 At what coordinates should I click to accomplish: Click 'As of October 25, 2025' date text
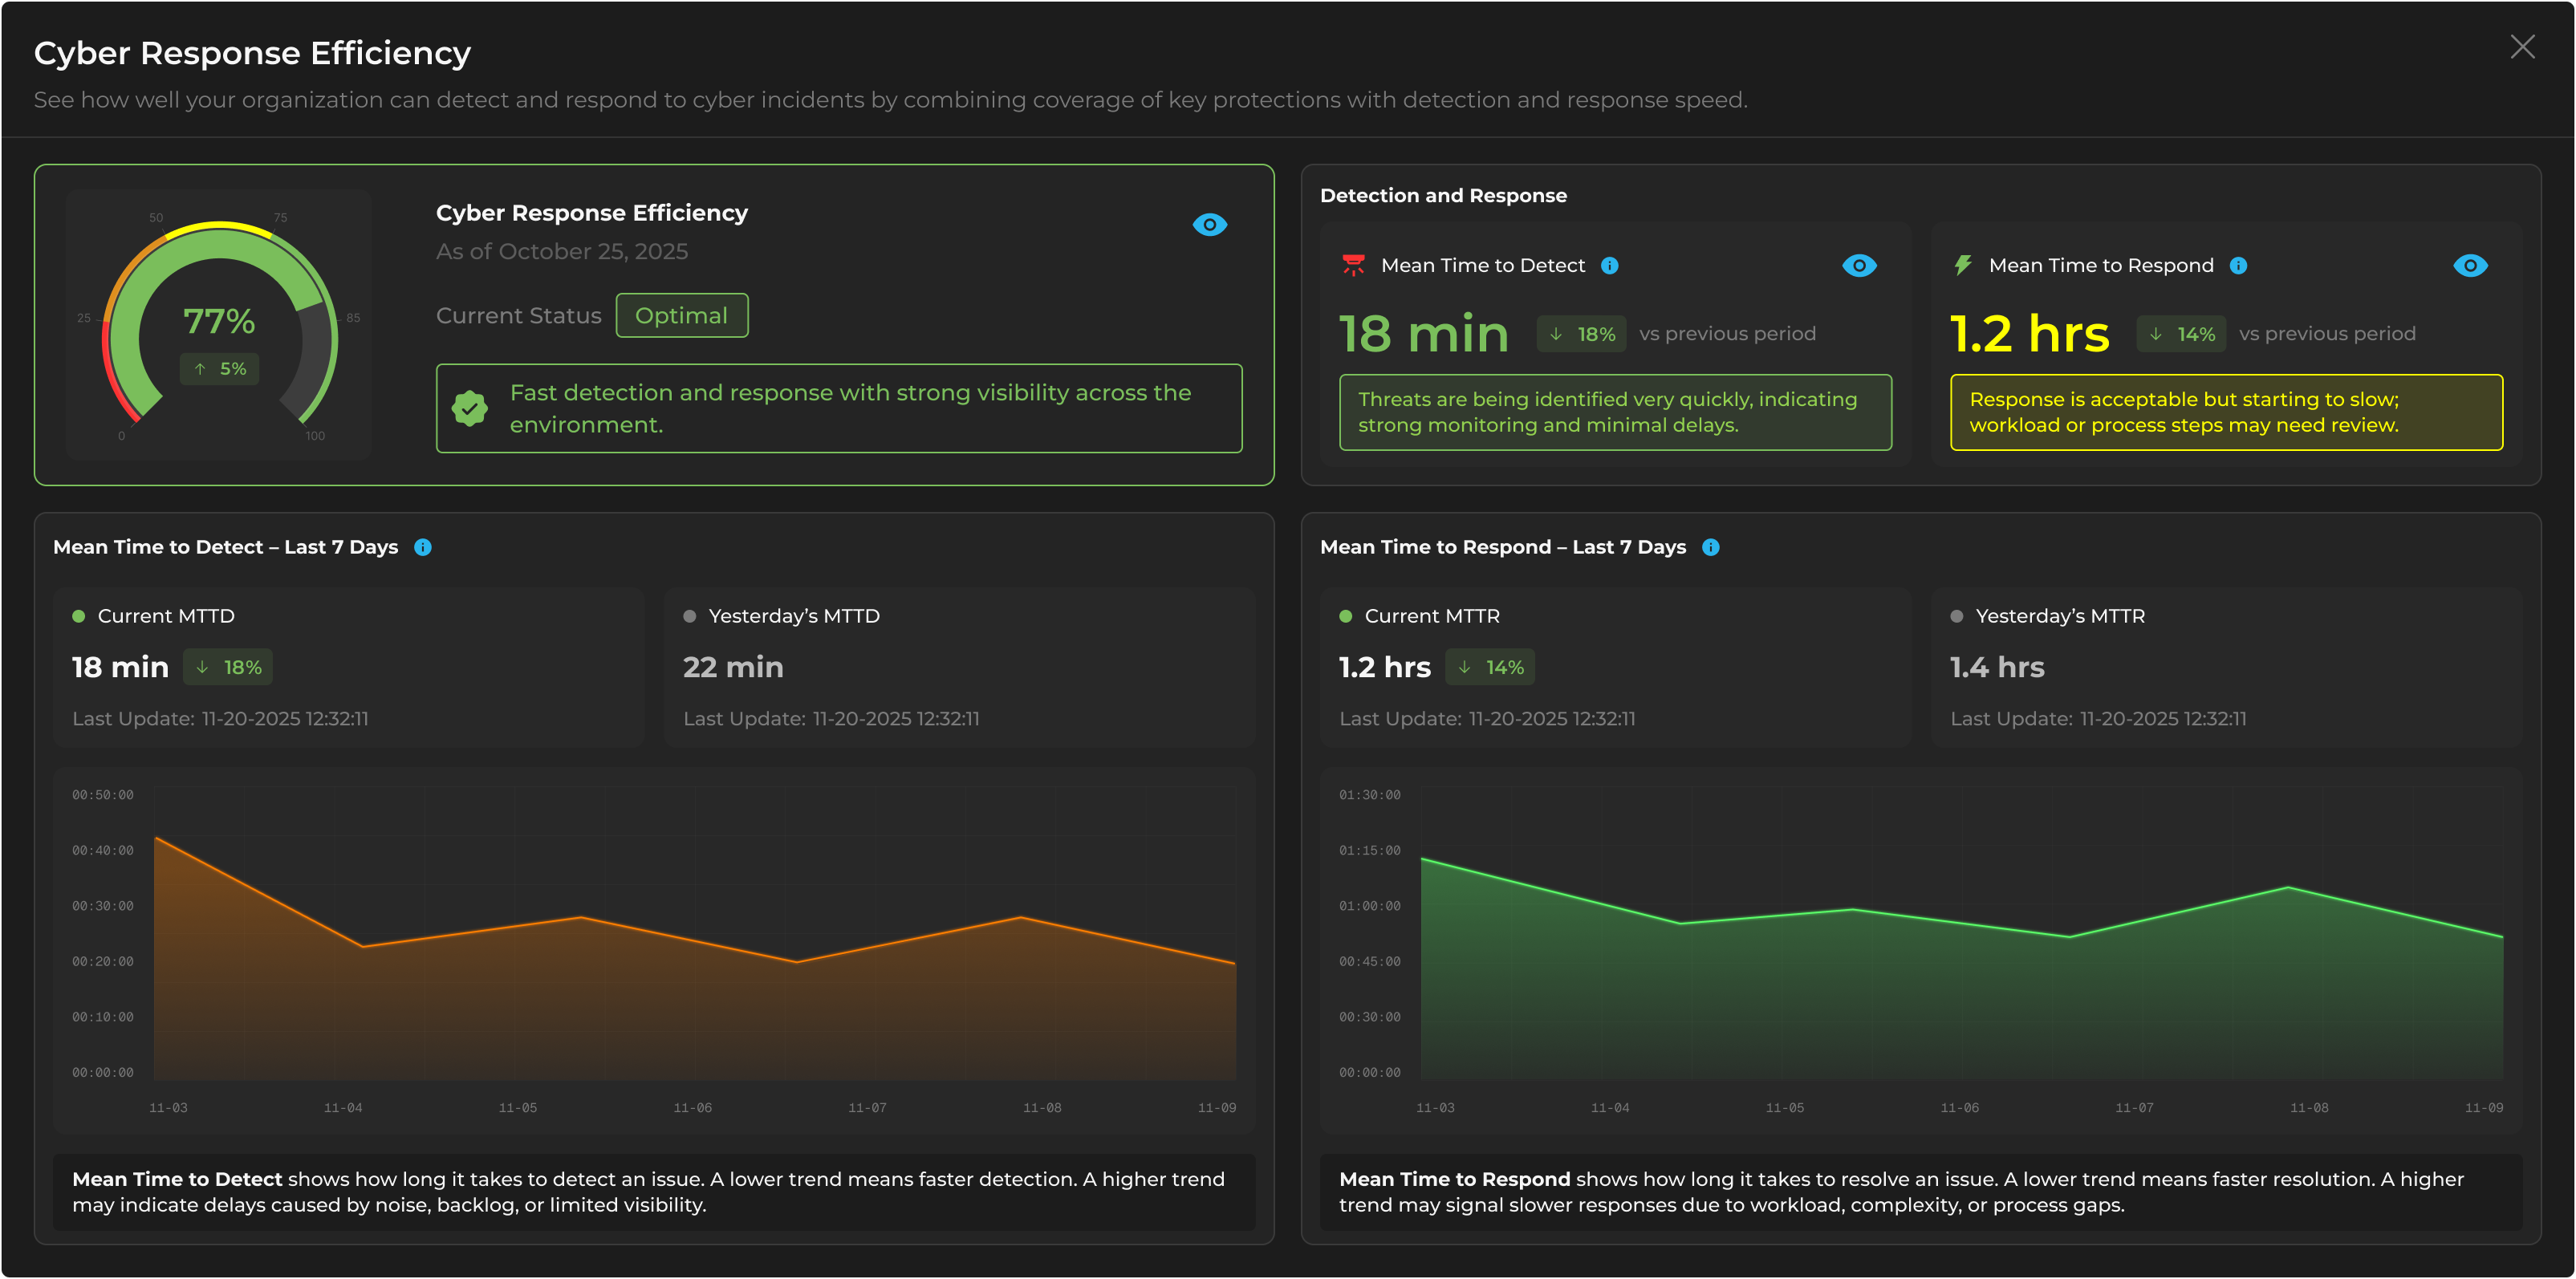point(562,252)
